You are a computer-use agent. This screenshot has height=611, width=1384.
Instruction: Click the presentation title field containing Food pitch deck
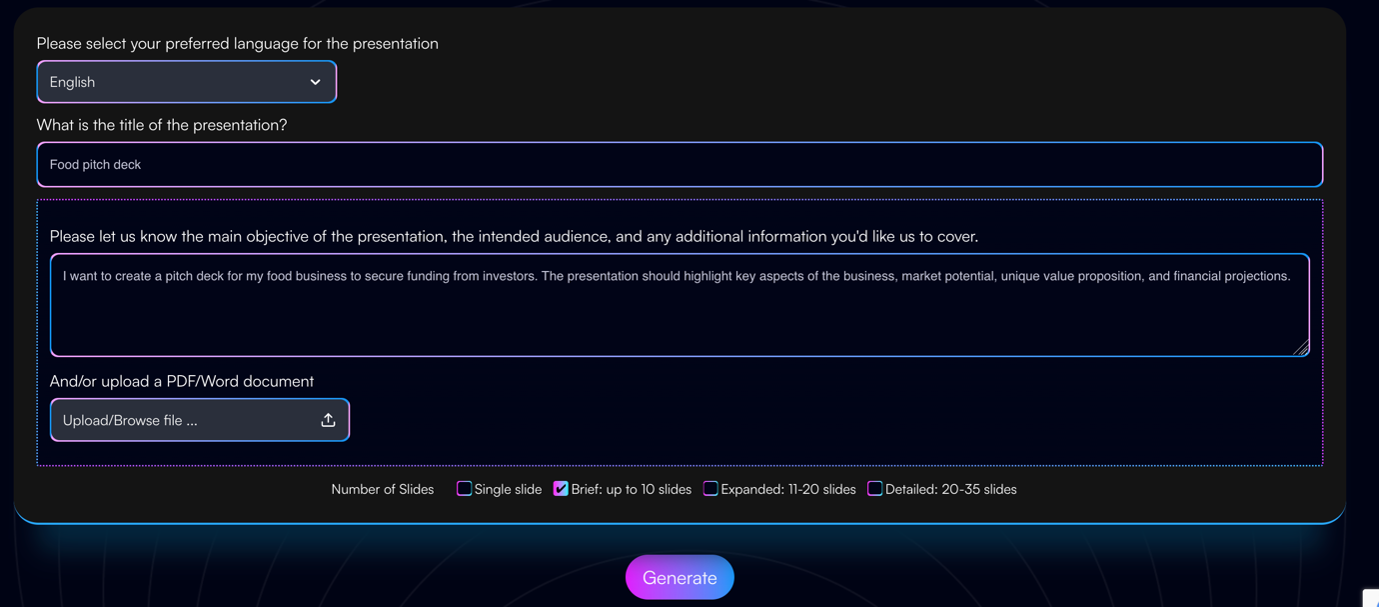click(x=680, y=164)
